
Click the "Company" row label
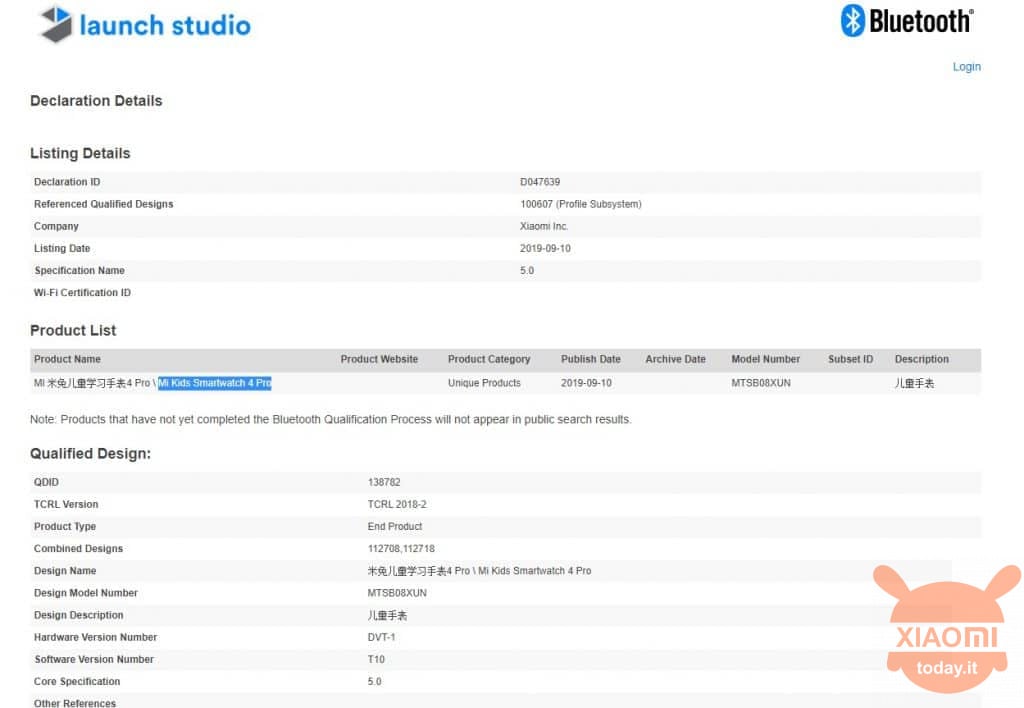pyautogui.click(x=56, y=226)
